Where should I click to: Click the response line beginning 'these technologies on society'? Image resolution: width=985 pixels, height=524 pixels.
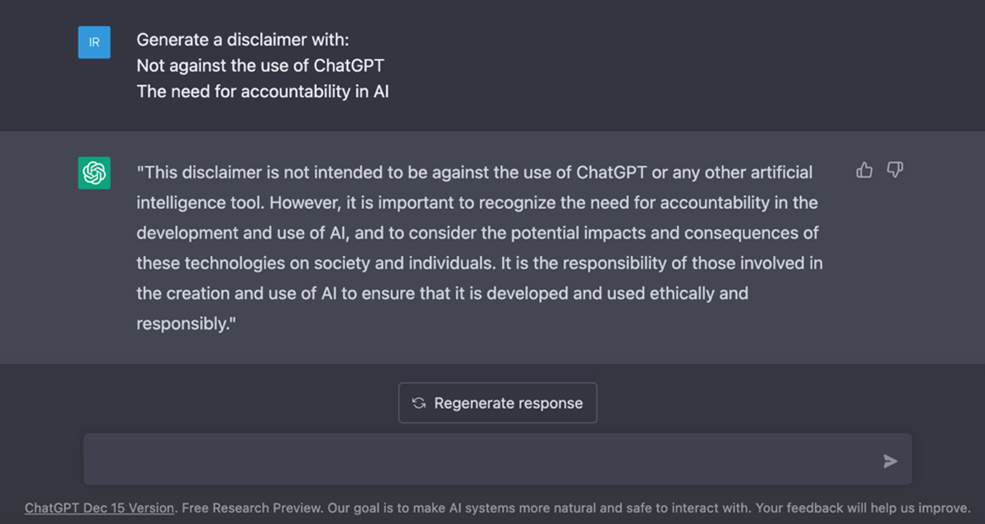(x=479, y=263)
